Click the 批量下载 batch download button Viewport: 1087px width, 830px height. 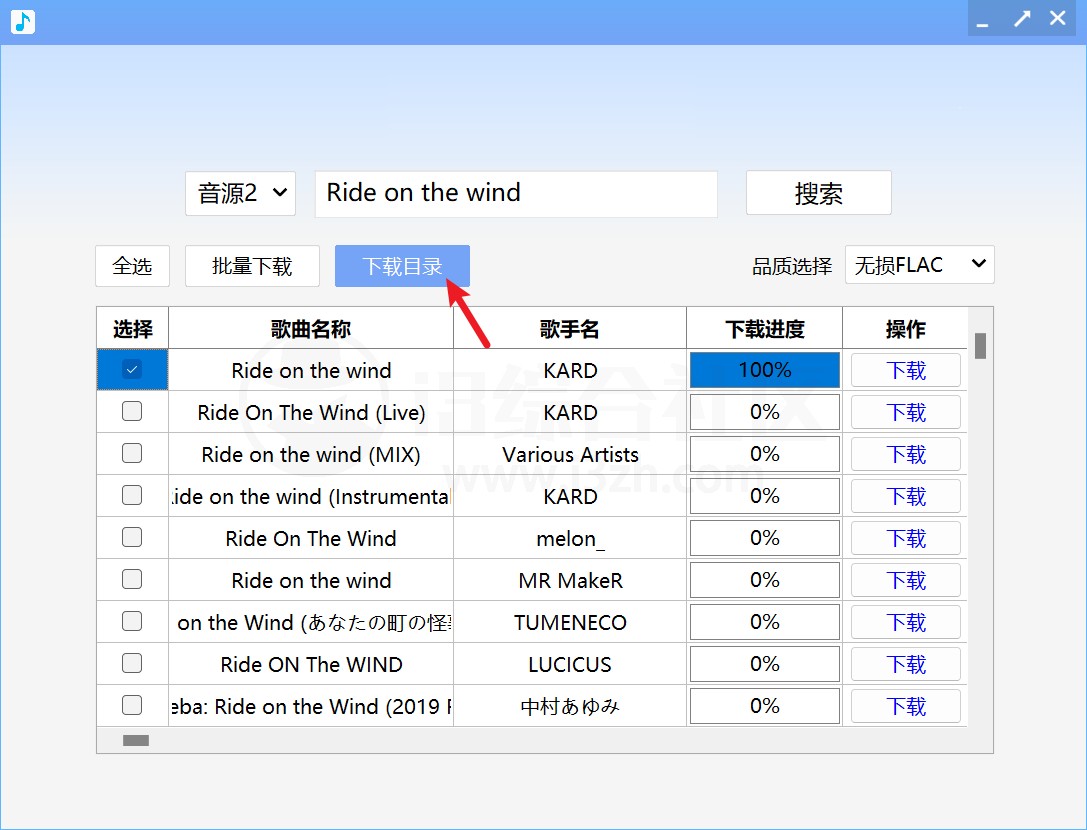tap(252, 266)
